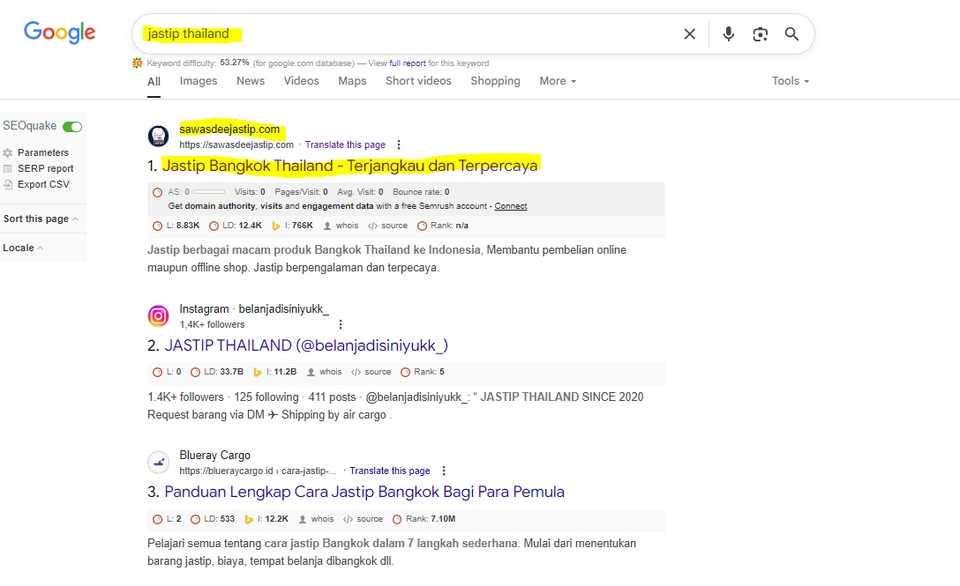The width and height of the screenshot is (960, 586).
Task: Expand the More search filters dropdown
Action: point(557,81)
